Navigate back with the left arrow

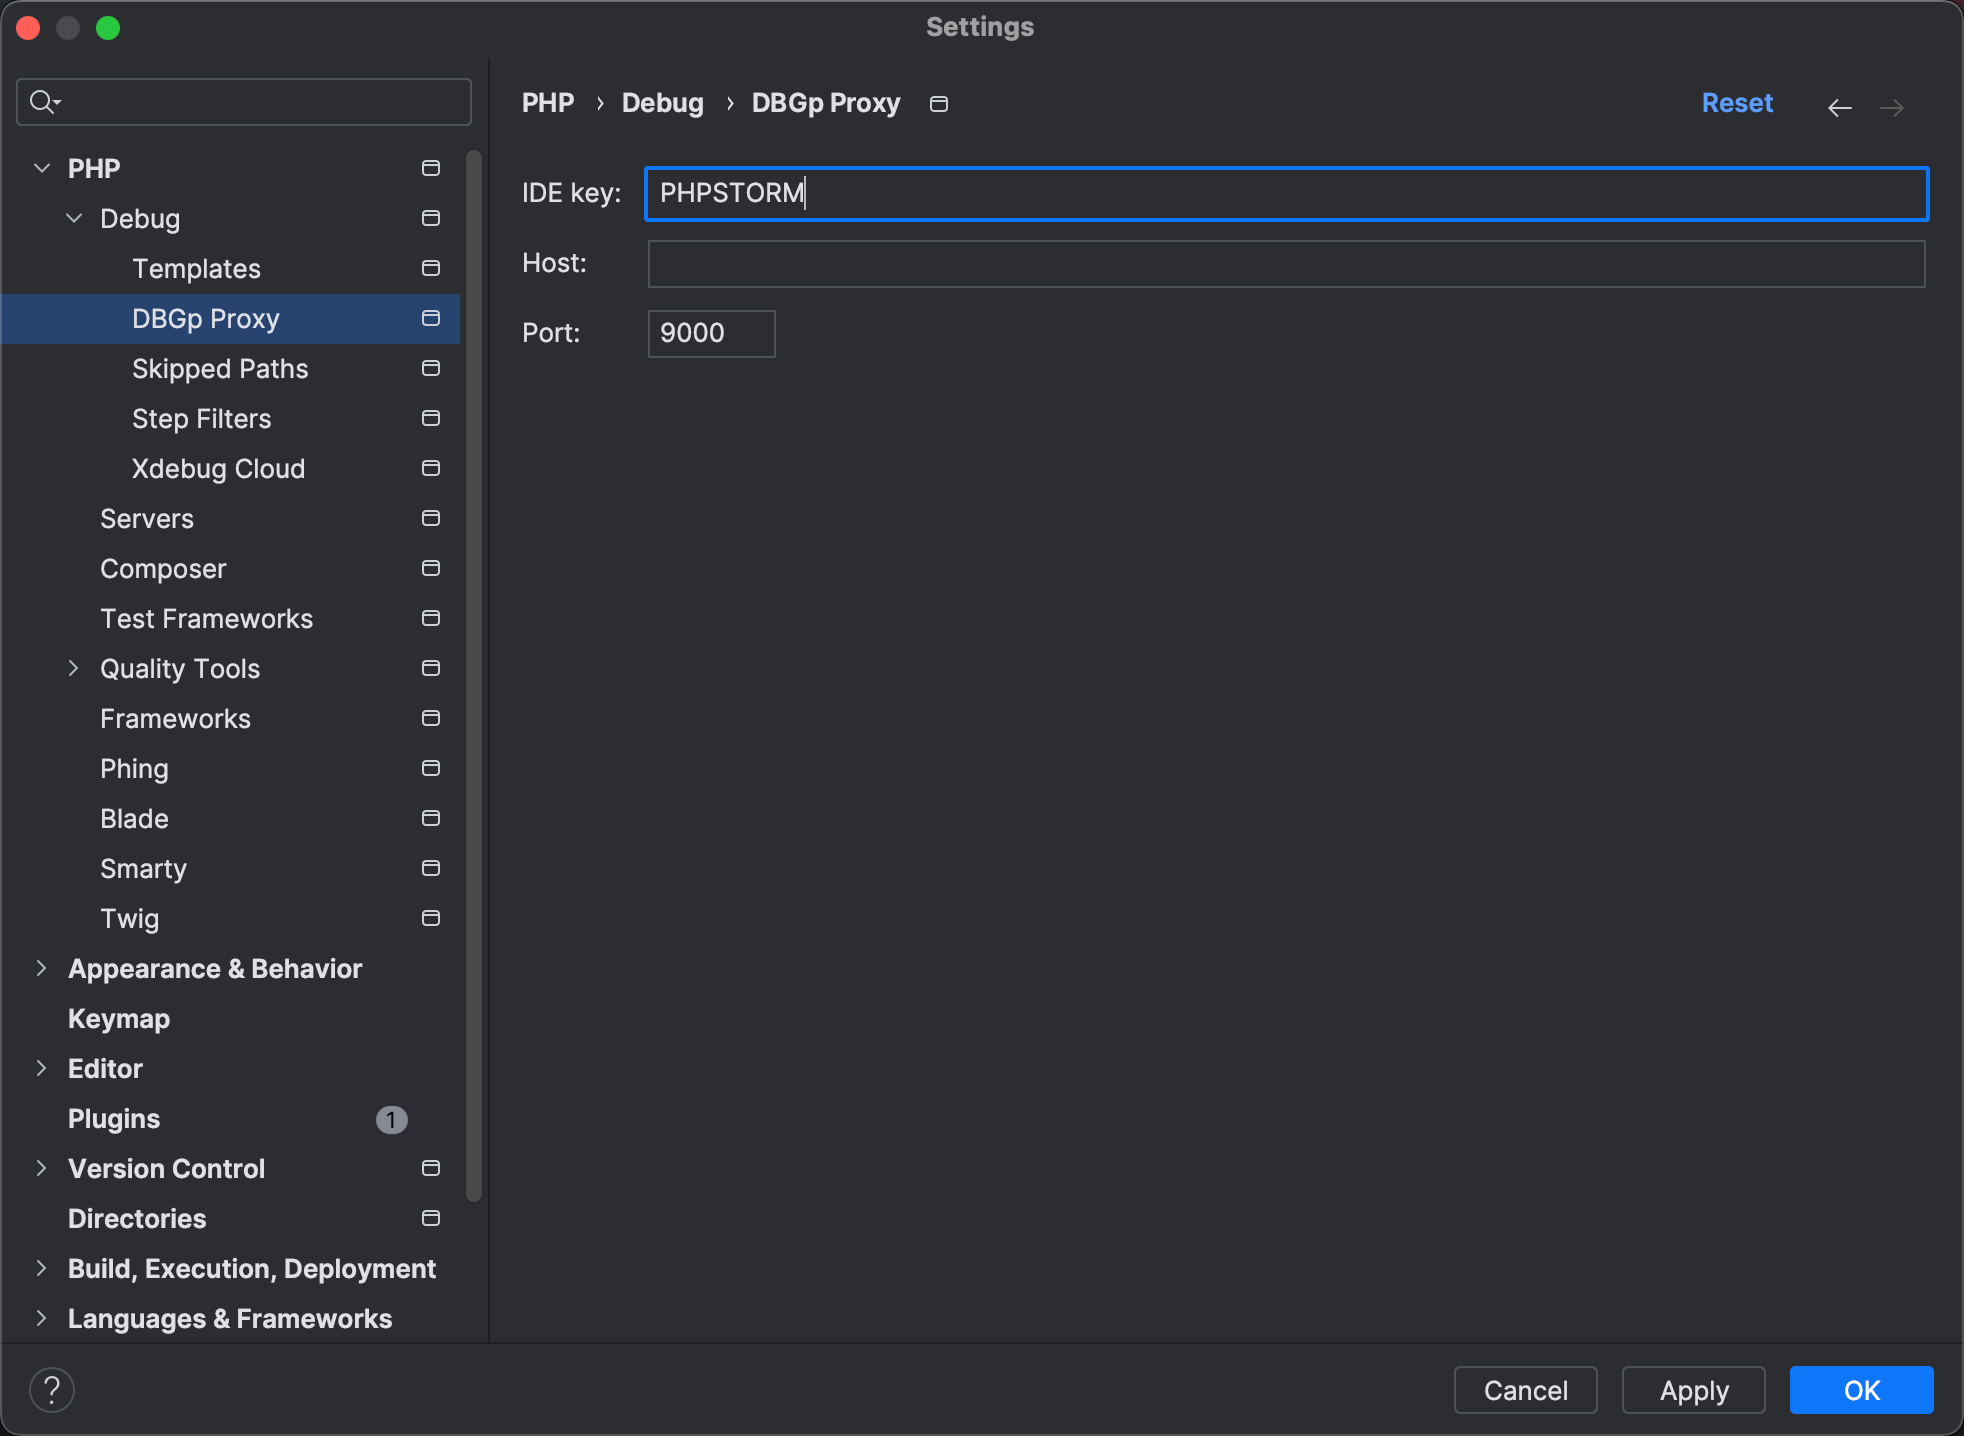1840,107
